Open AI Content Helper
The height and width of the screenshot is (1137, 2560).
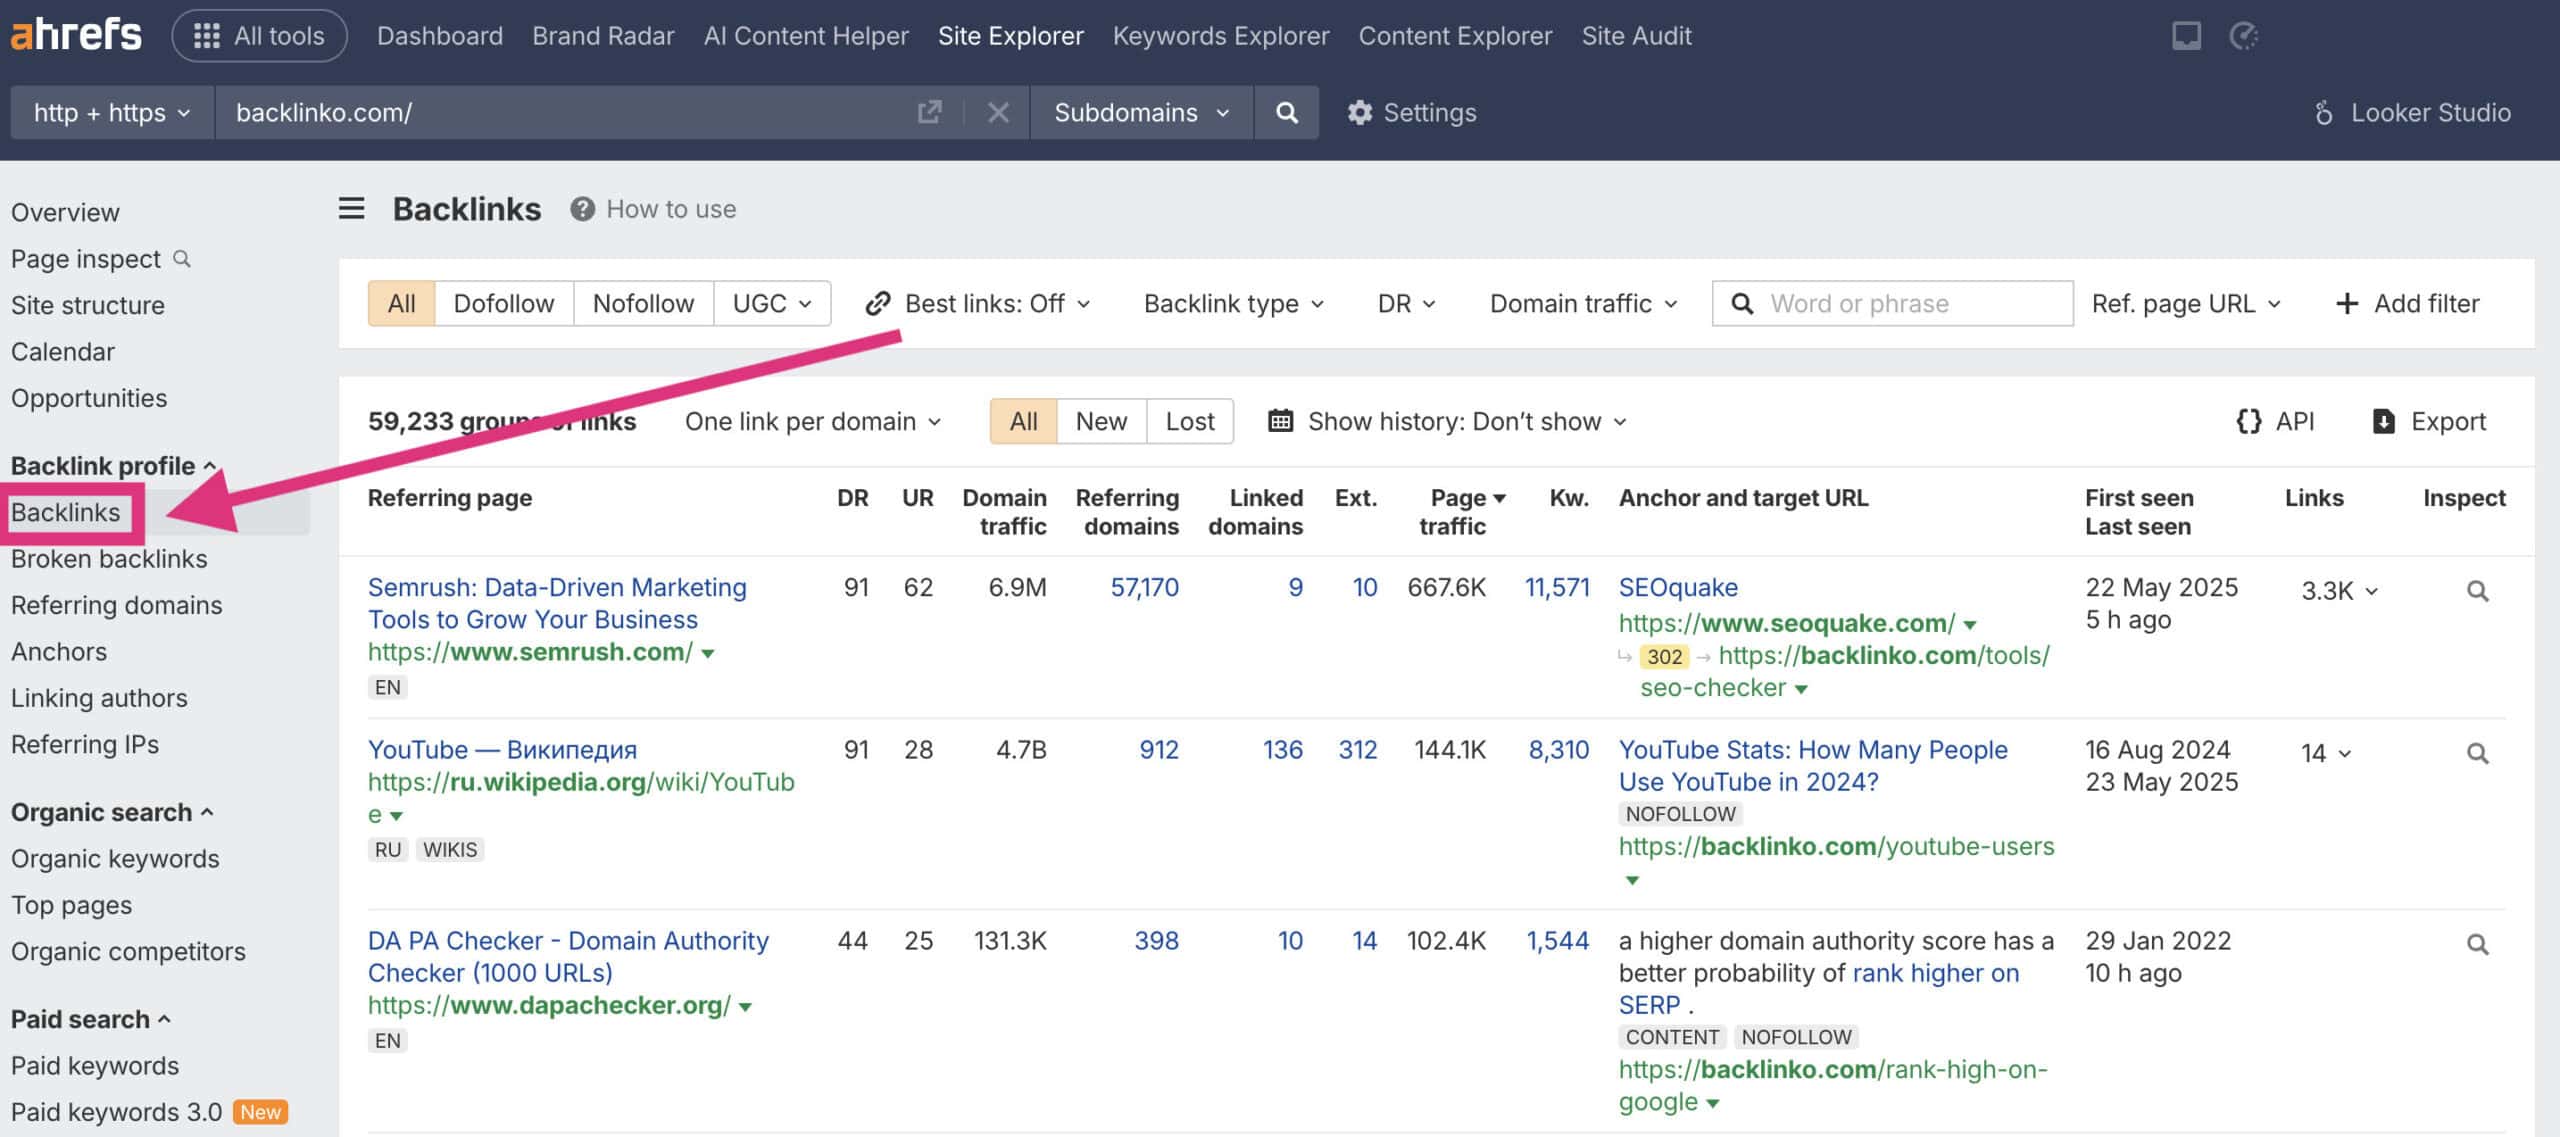click(x=806, y=36)
